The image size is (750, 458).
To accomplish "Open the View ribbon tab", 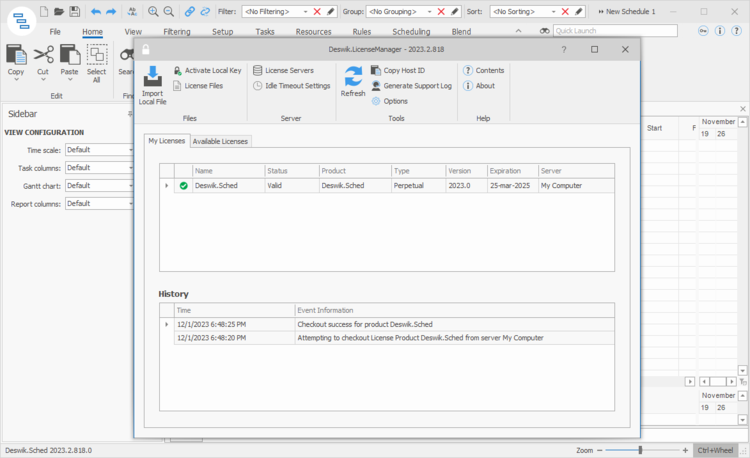I will click(x=133, y=32).
